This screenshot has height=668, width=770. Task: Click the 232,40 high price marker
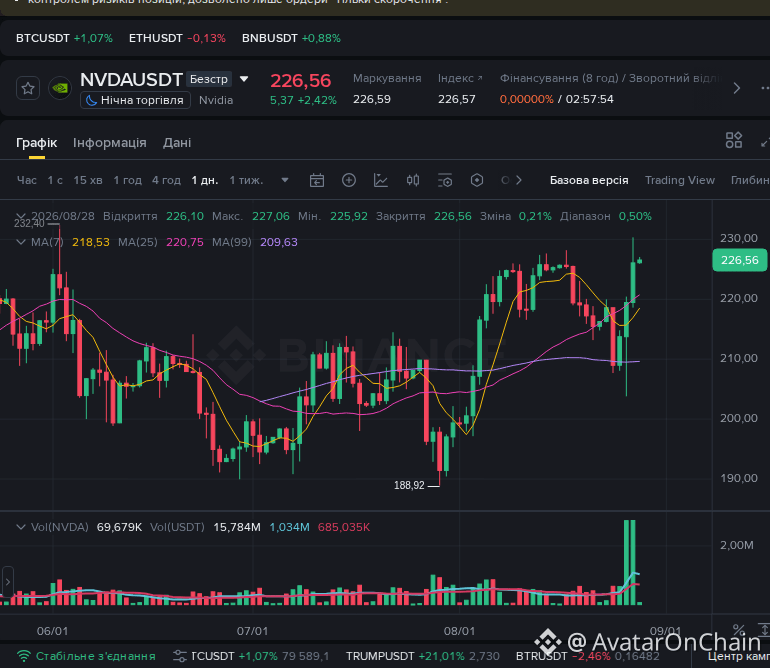(29, 223)
